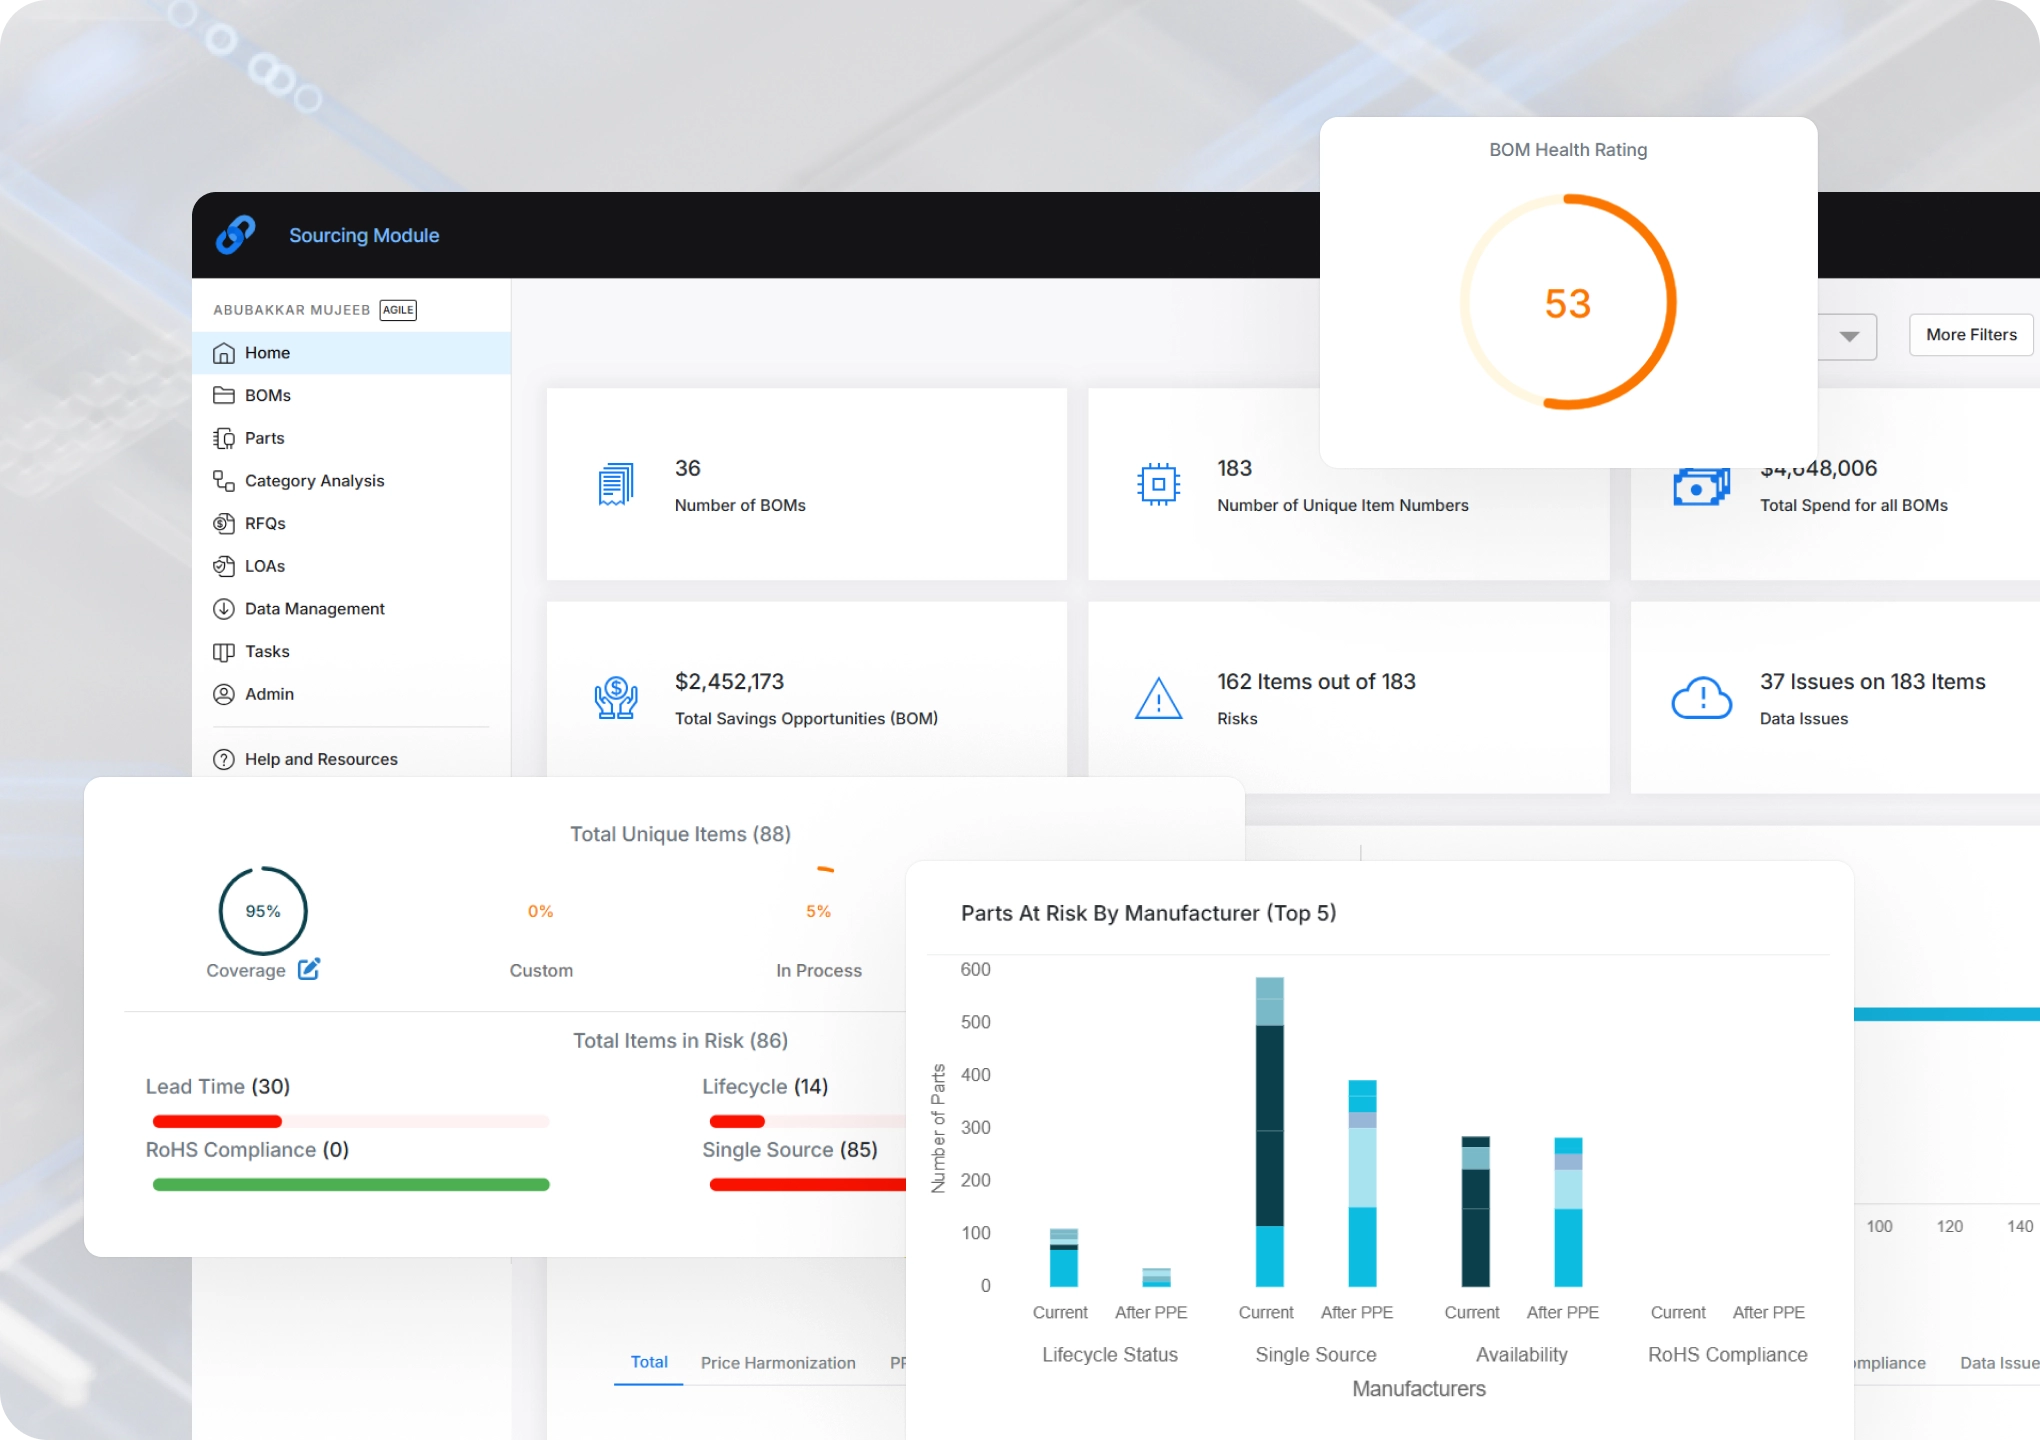Switch to the Data Issue tab
This screenshot has height=1440, width=2040.
click(x=1999, y=1363)
